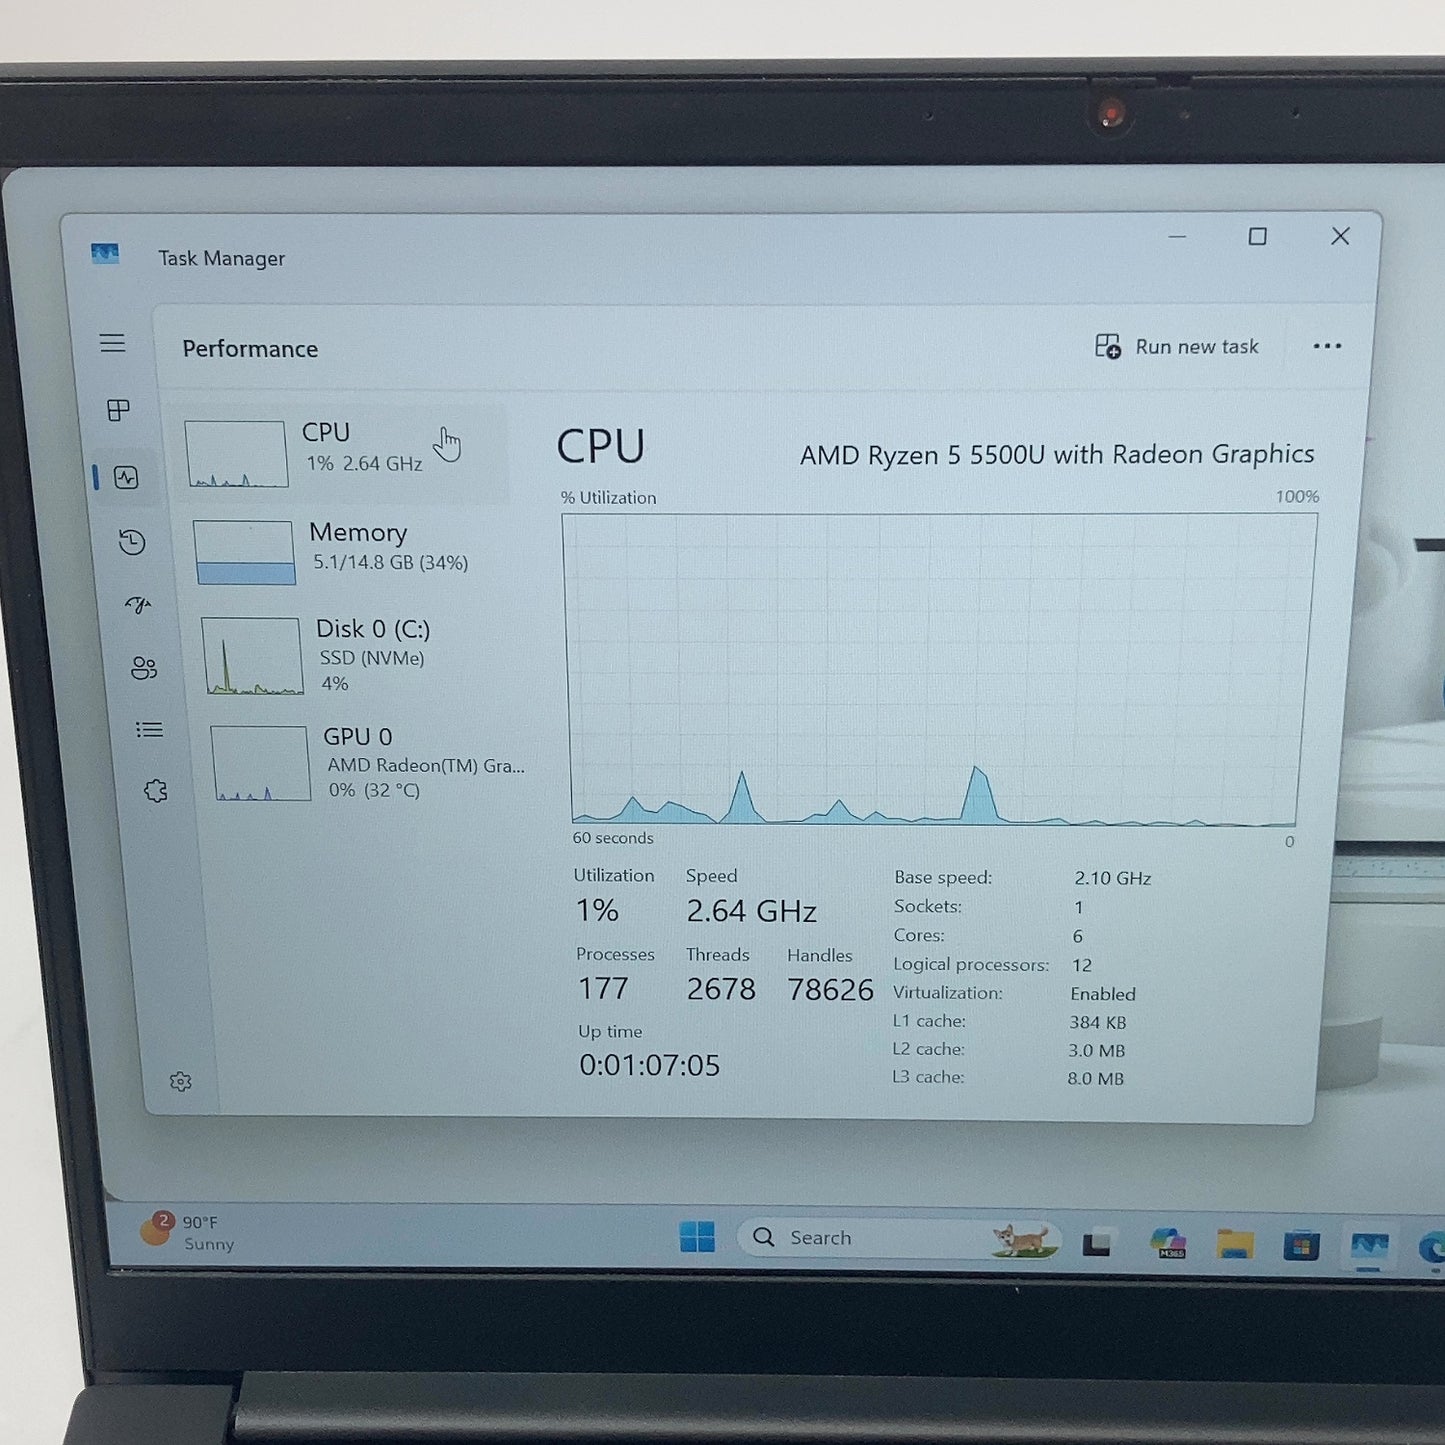Click Run new task button
The height and width of the screenshot is (1445, 1445).
[x=1177, y=347]
